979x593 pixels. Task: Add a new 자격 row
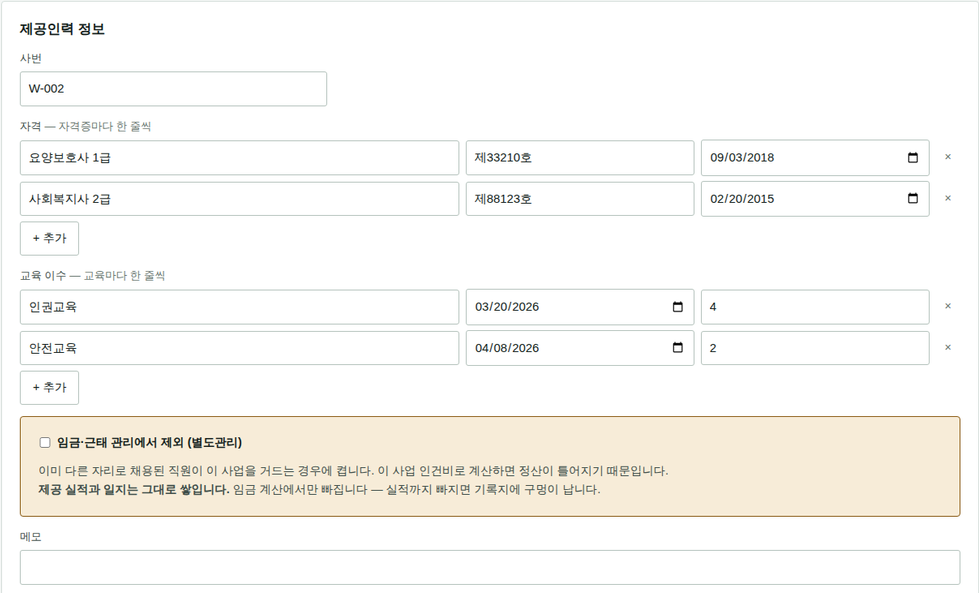coord(49,238)
